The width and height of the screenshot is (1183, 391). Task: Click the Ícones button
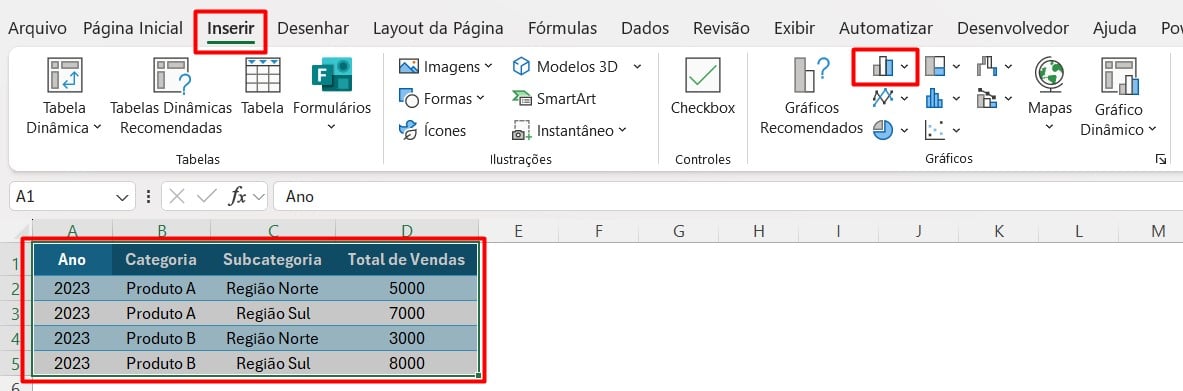click(432, 131)
